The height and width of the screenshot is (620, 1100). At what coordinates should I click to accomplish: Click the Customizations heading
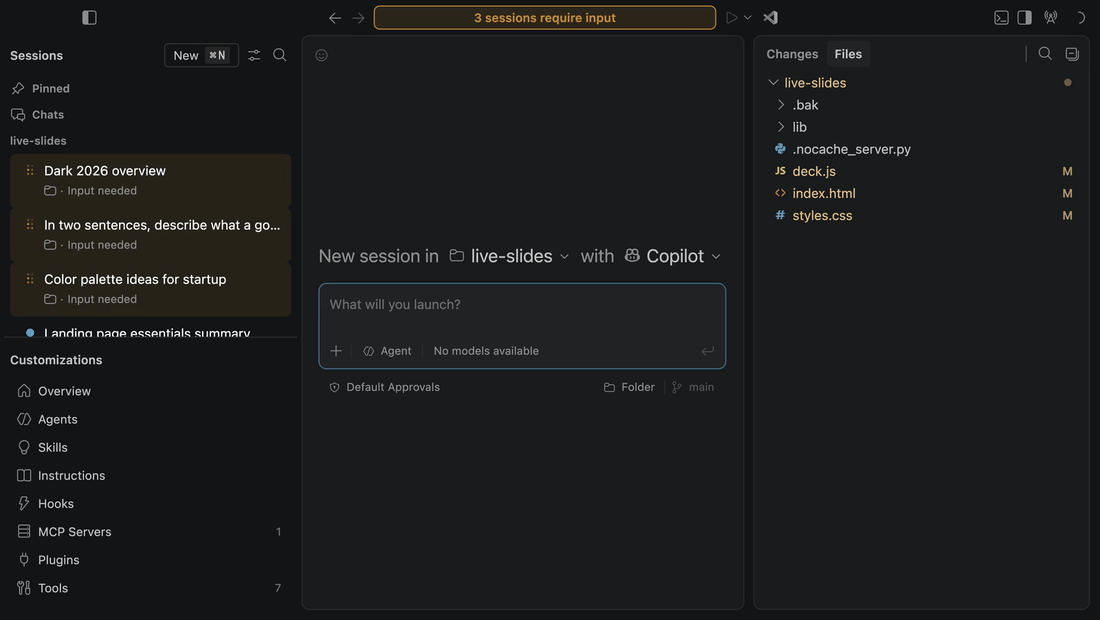coord(56,360)
